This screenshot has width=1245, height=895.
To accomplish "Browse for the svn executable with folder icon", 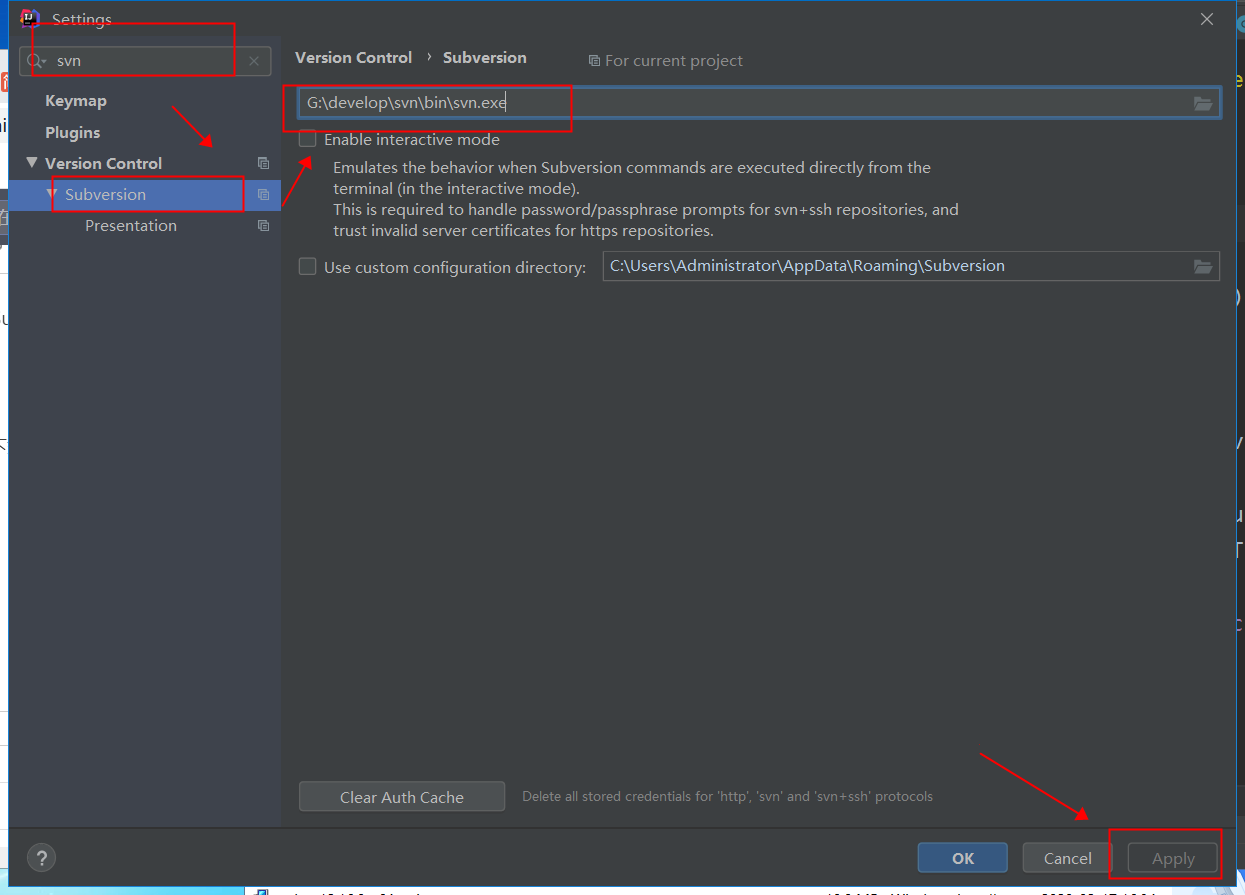I will 1203,103.
